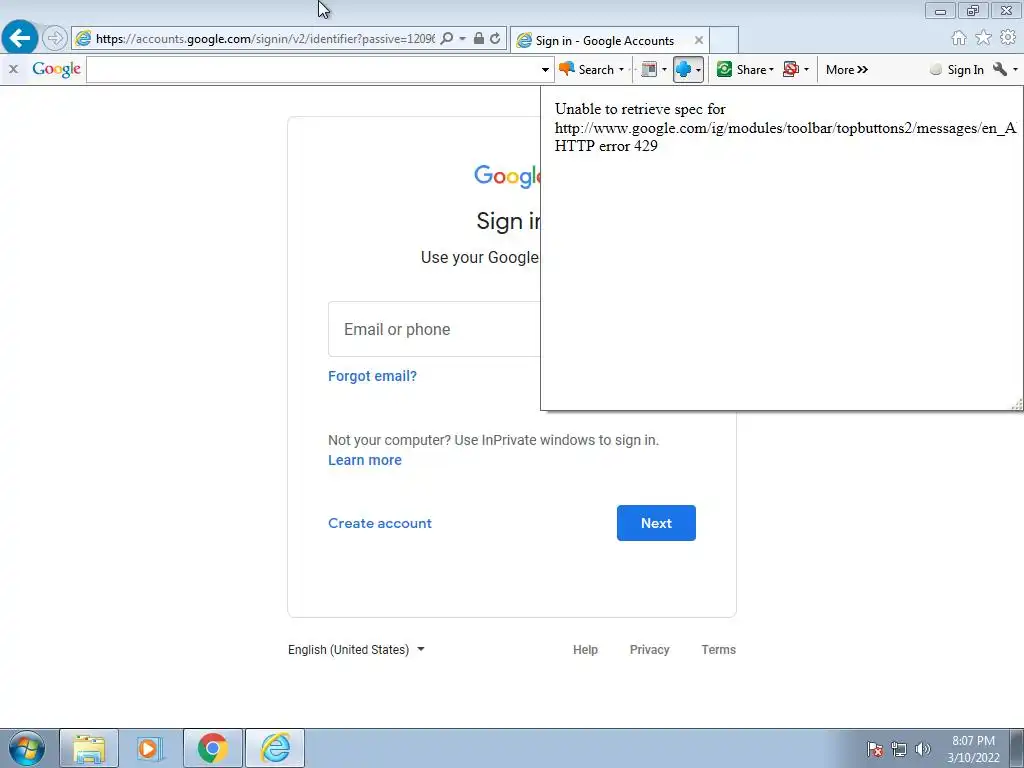Click the toolbar Search button
Screen dimensions: 1024x768
click(x=587, y=69)
